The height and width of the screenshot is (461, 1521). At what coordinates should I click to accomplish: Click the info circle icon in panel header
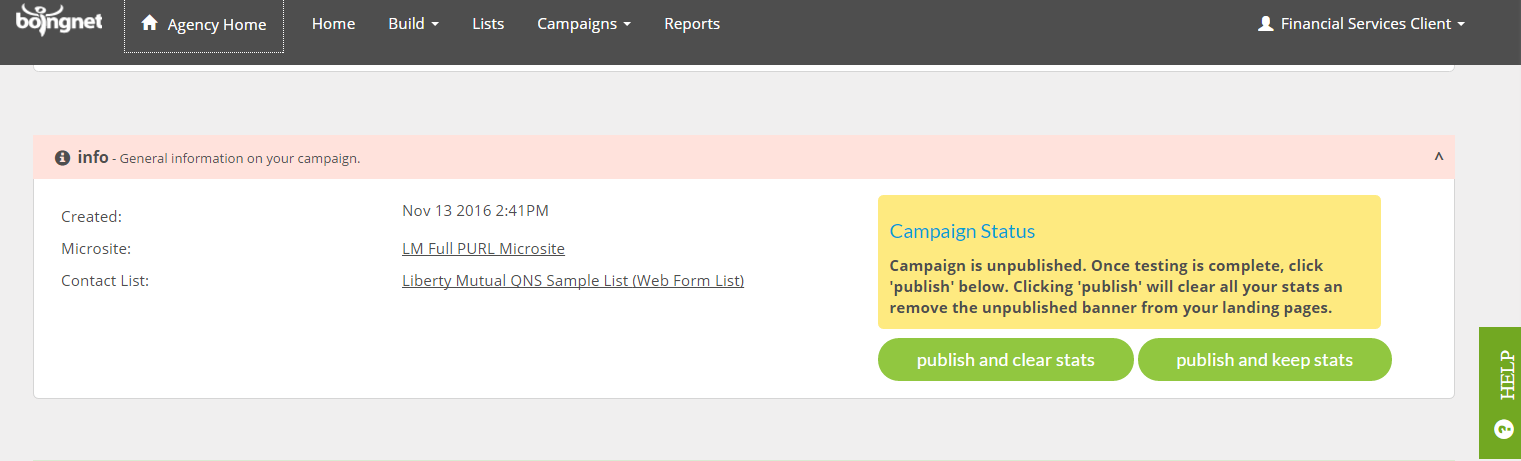click(x=63, y=158)
